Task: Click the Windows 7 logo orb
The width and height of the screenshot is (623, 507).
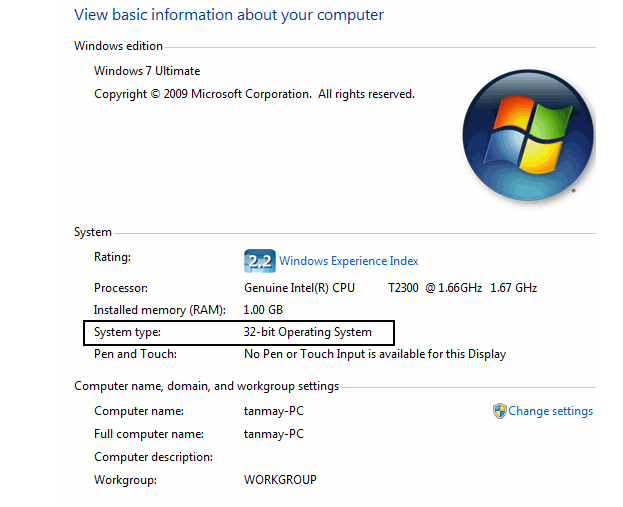Action: (x=528, y=135)
